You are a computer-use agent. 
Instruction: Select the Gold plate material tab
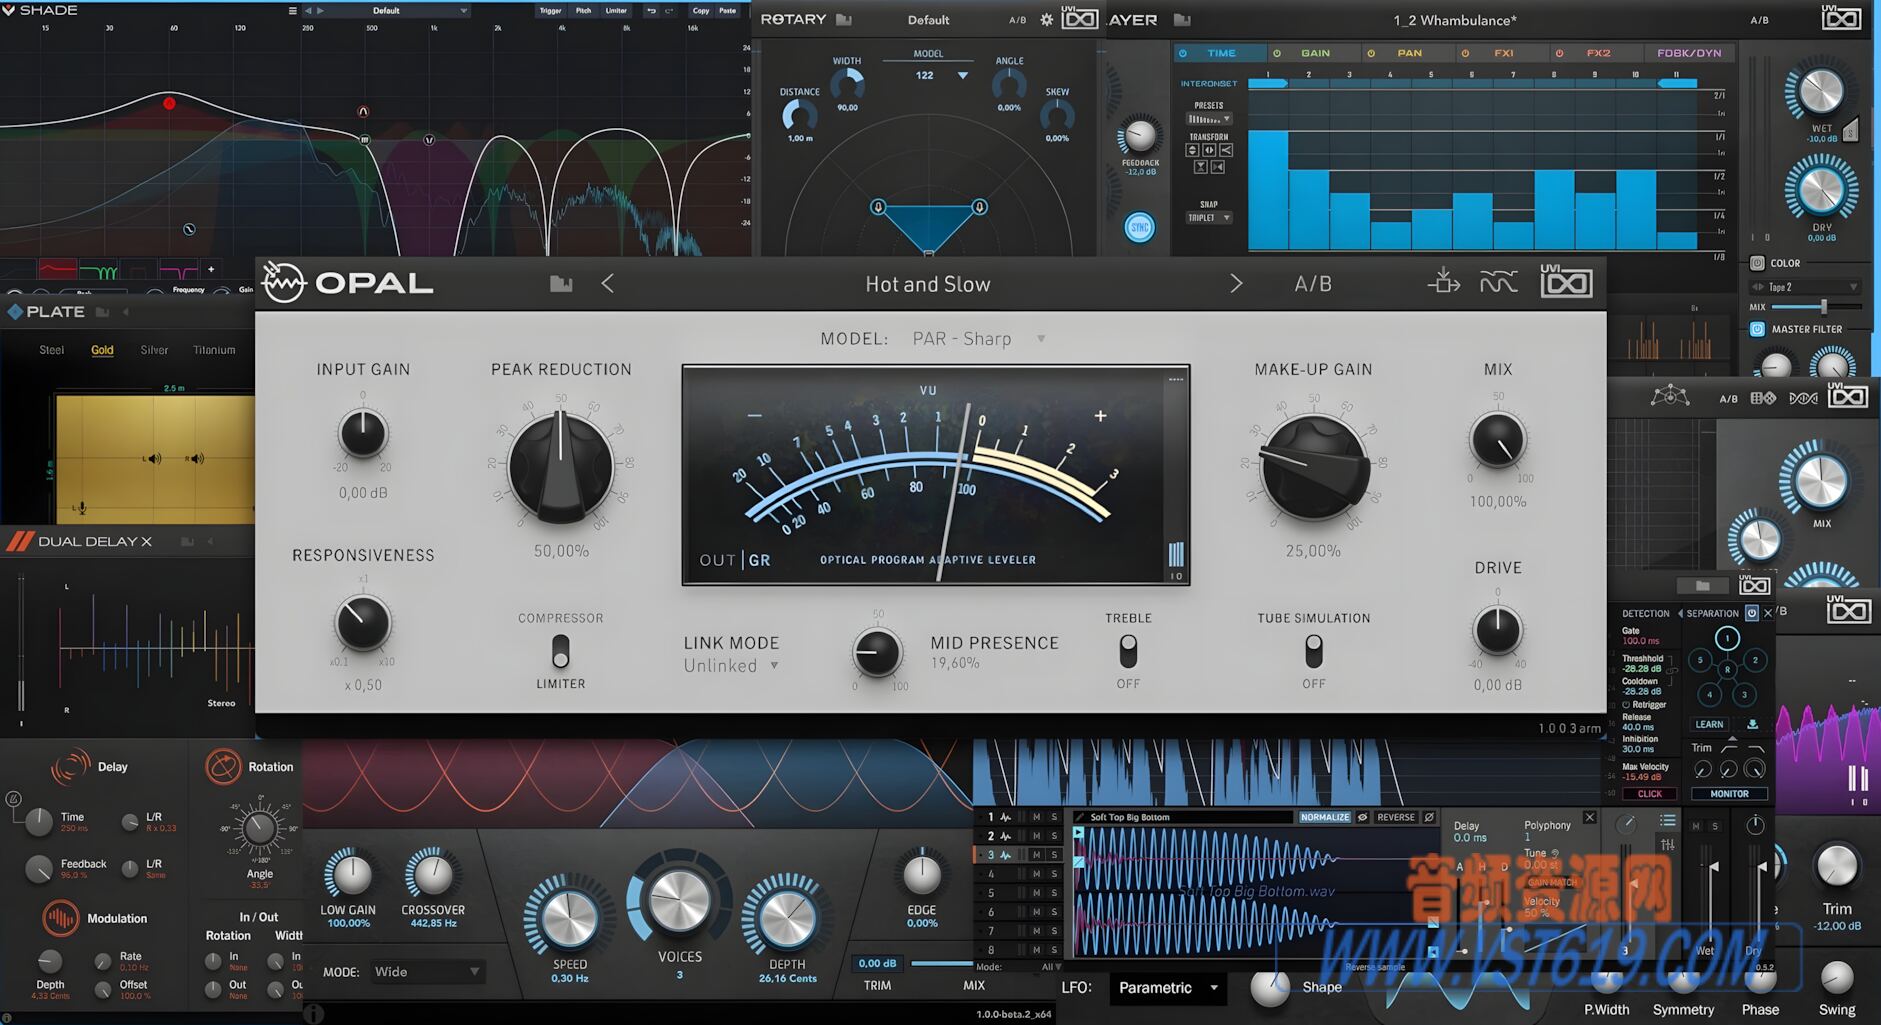102,350
